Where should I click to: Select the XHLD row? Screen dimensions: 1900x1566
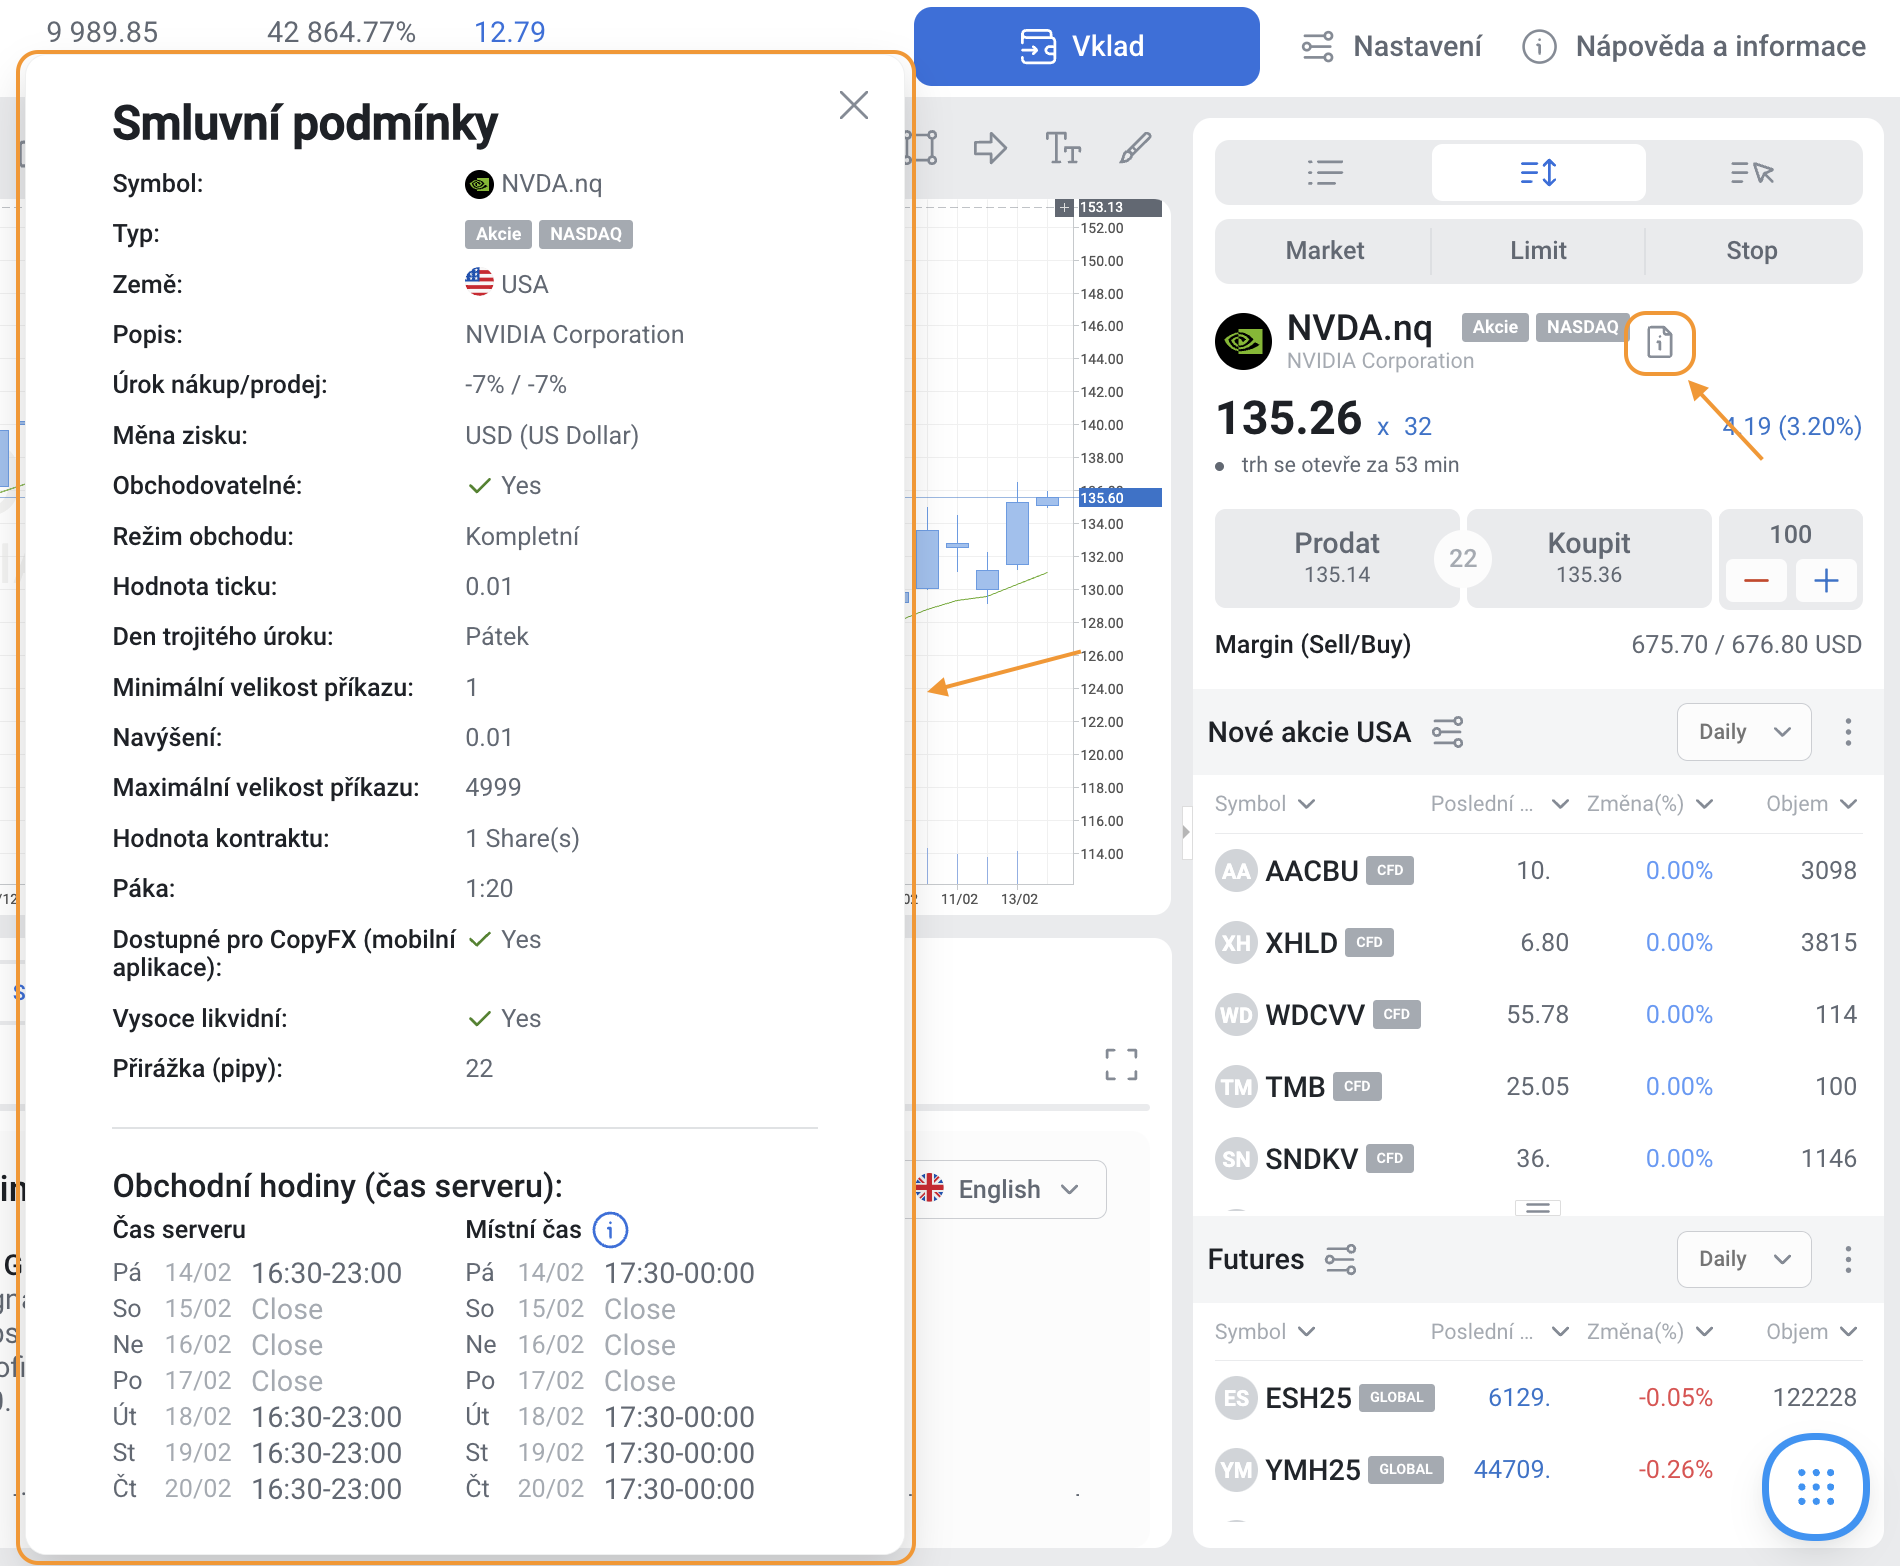[x=1537, y=942]
